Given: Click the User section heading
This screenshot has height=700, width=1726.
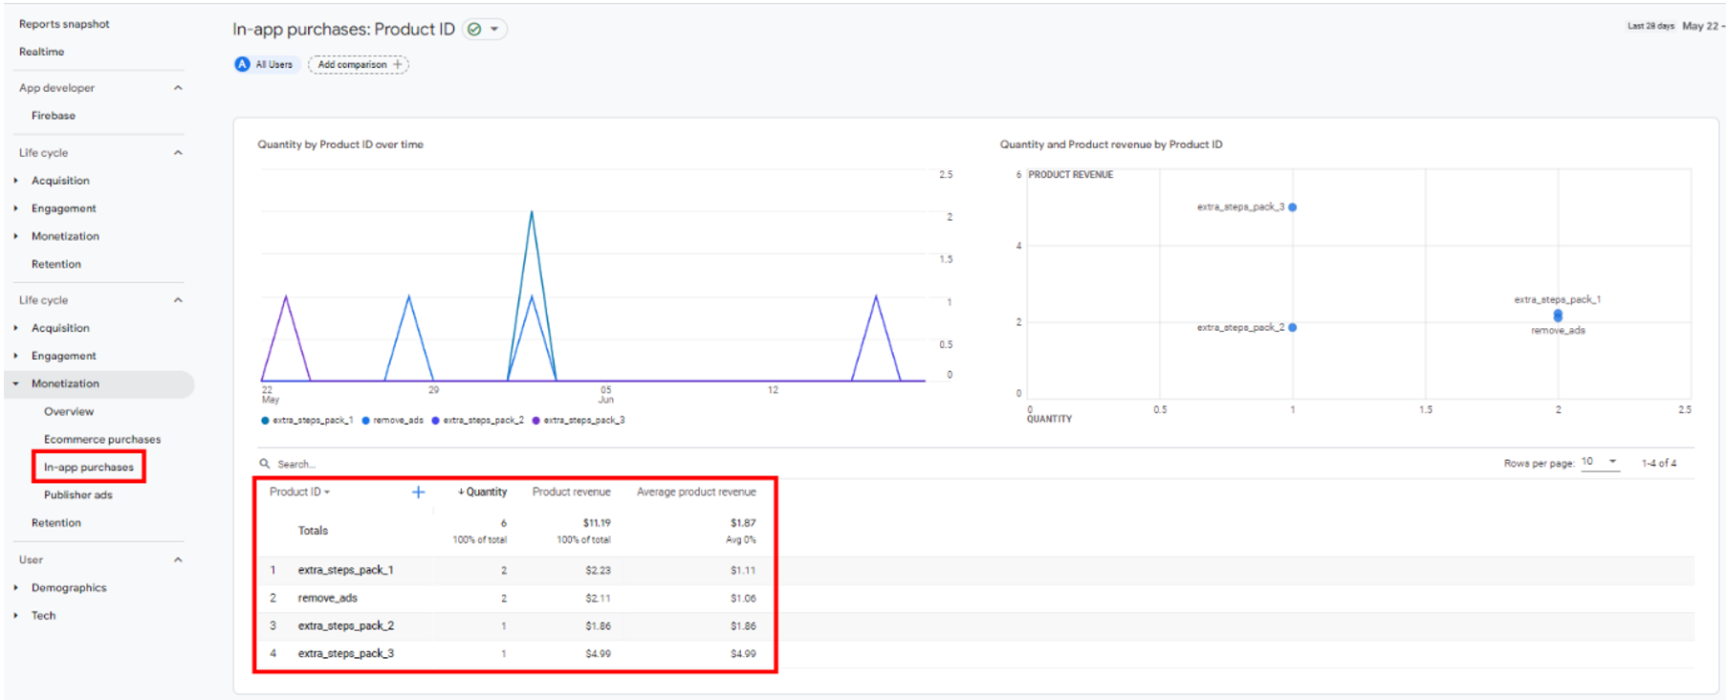Looking at the screenshot, I should click(x=30, y=560).
